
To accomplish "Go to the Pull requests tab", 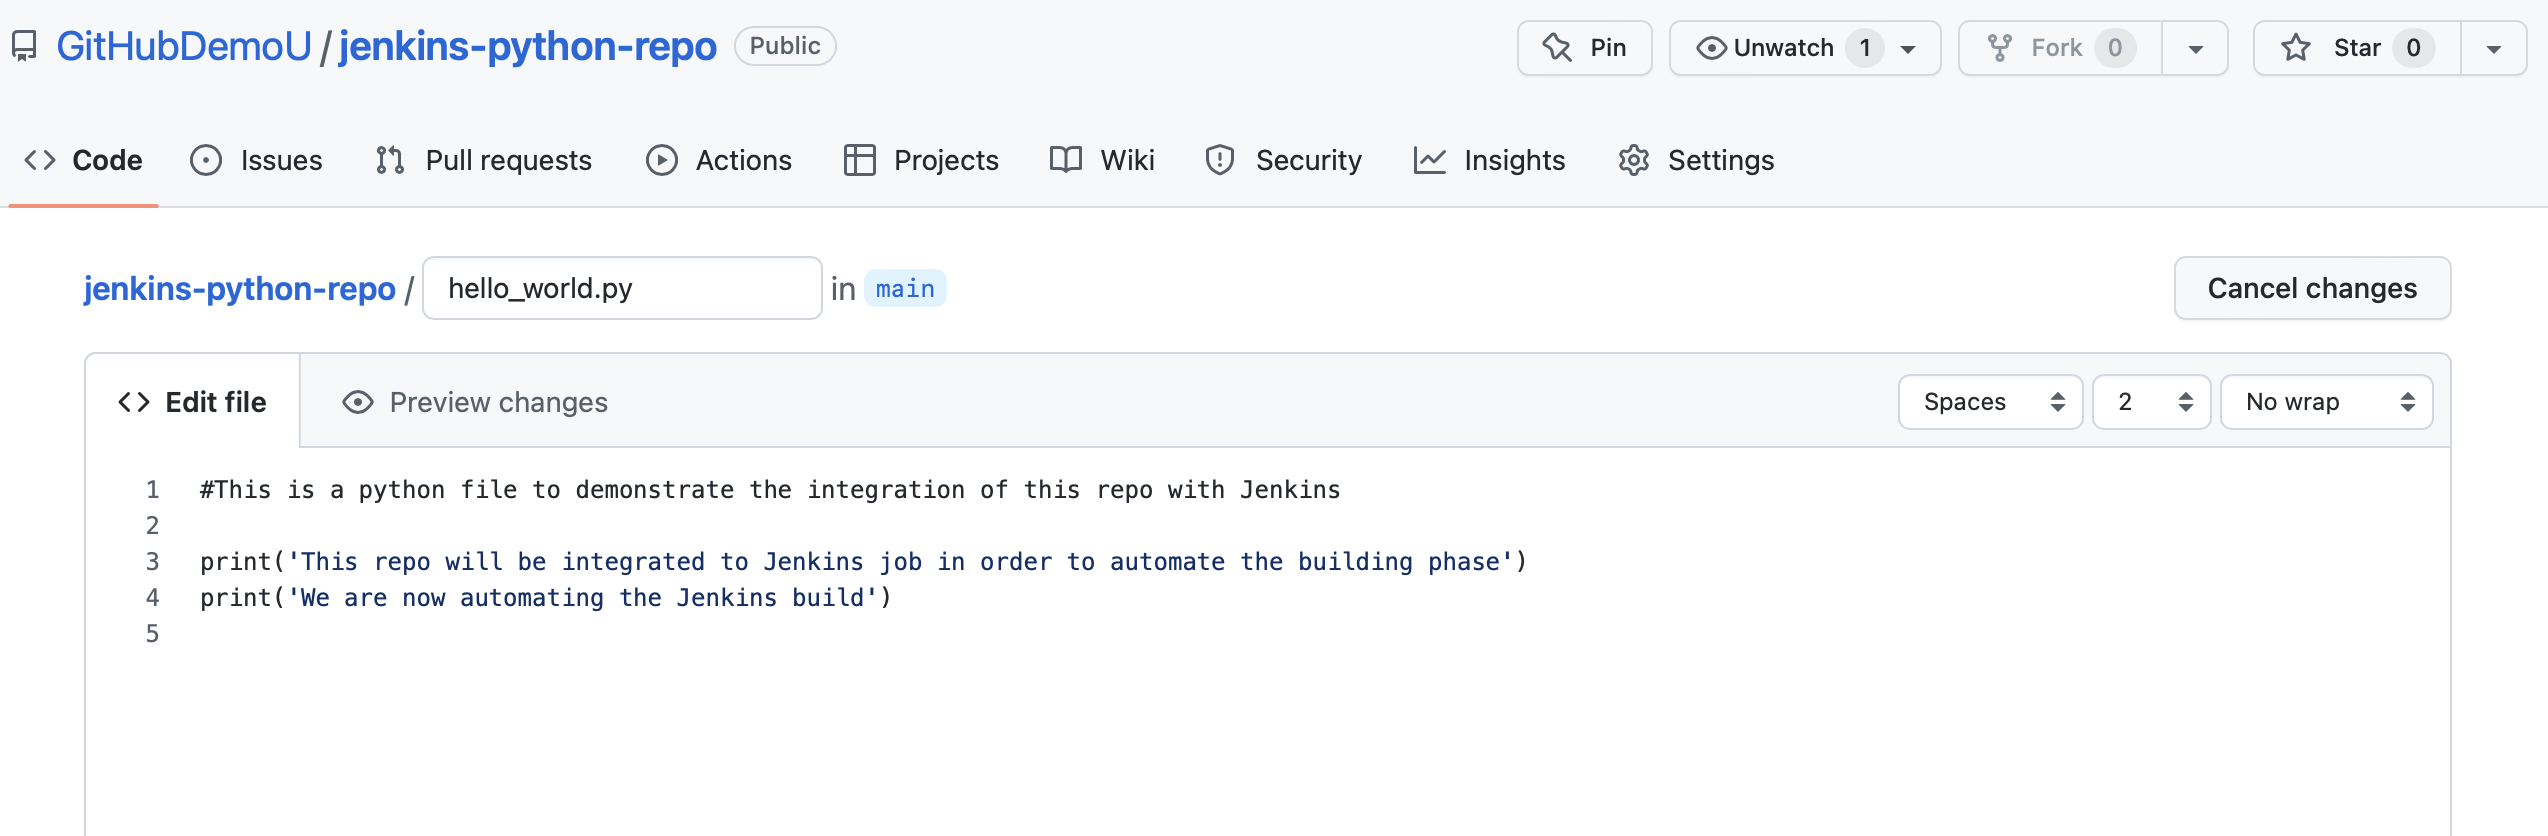I will pyautogui.click(x=484, y=160).
